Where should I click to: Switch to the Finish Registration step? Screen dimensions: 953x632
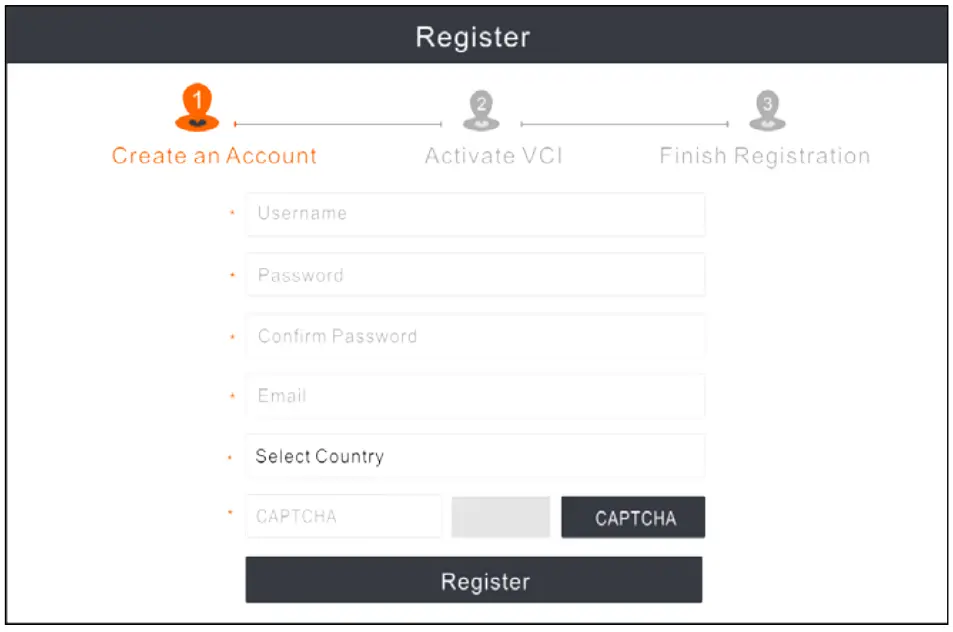click(764, 155)
